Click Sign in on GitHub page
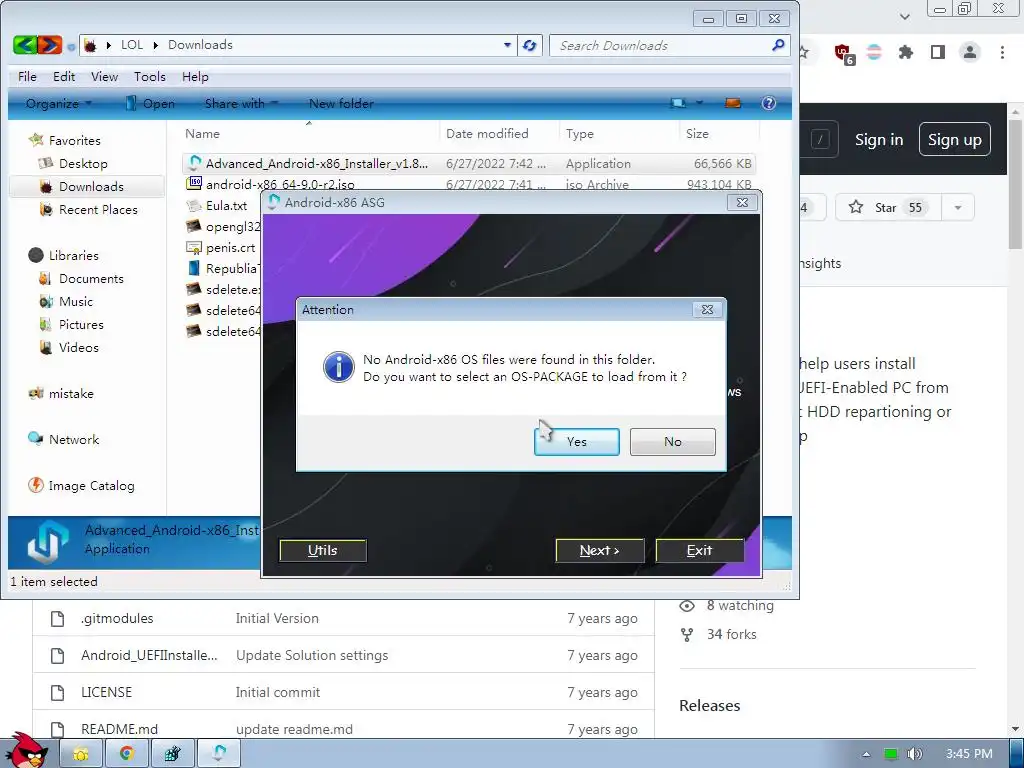 [879, 140]
